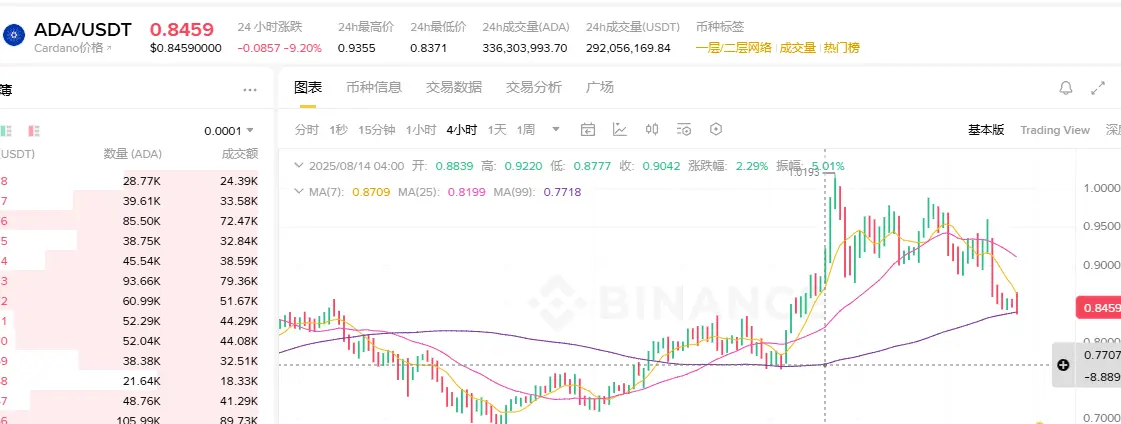
Task: Switch chart to Trading View mode
Action: tap(1055, 129)
